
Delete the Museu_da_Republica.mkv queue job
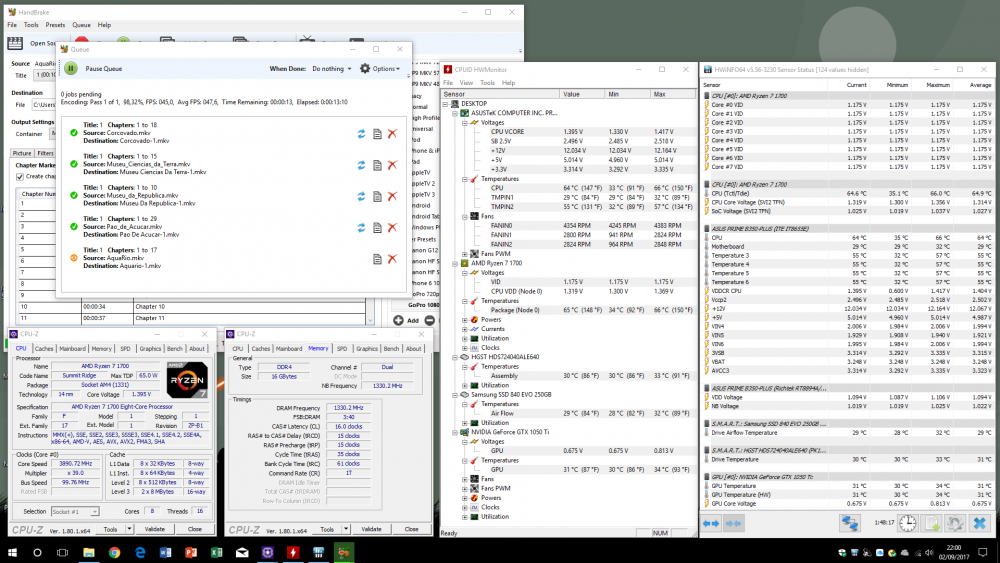392,196
